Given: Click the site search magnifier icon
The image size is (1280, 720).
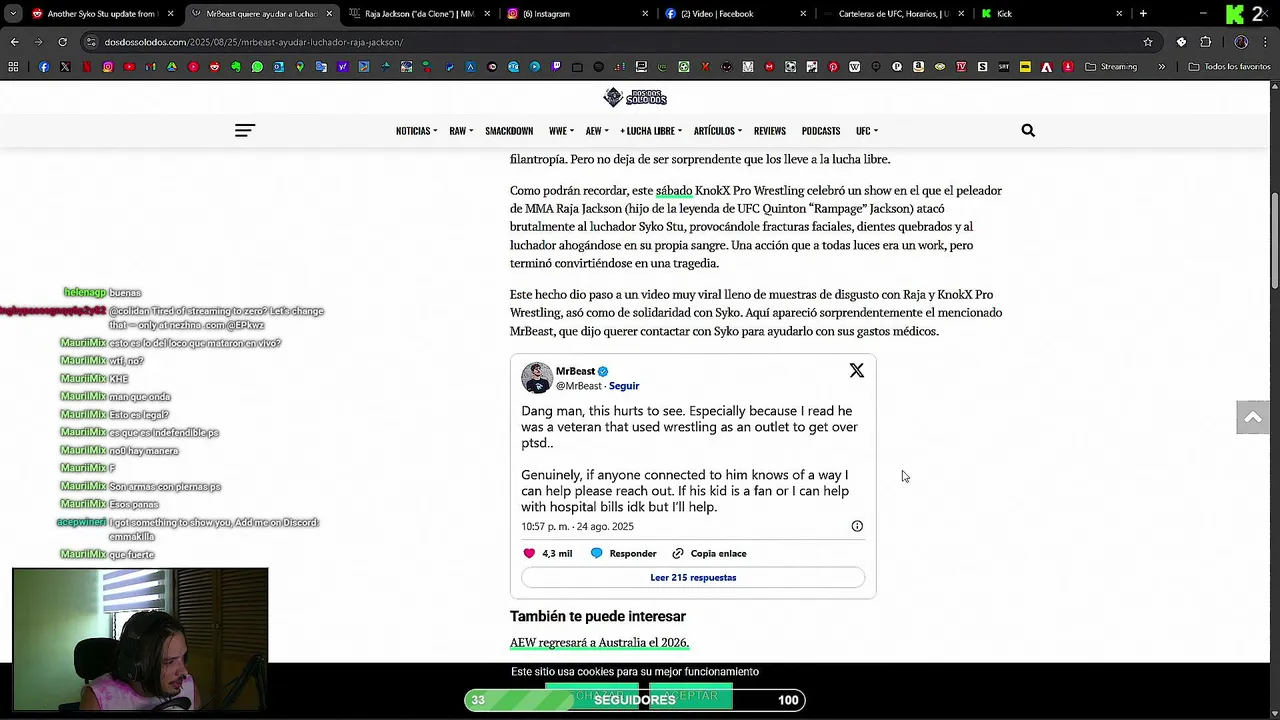Looking at the screenshot, I should coord(1028,130).
